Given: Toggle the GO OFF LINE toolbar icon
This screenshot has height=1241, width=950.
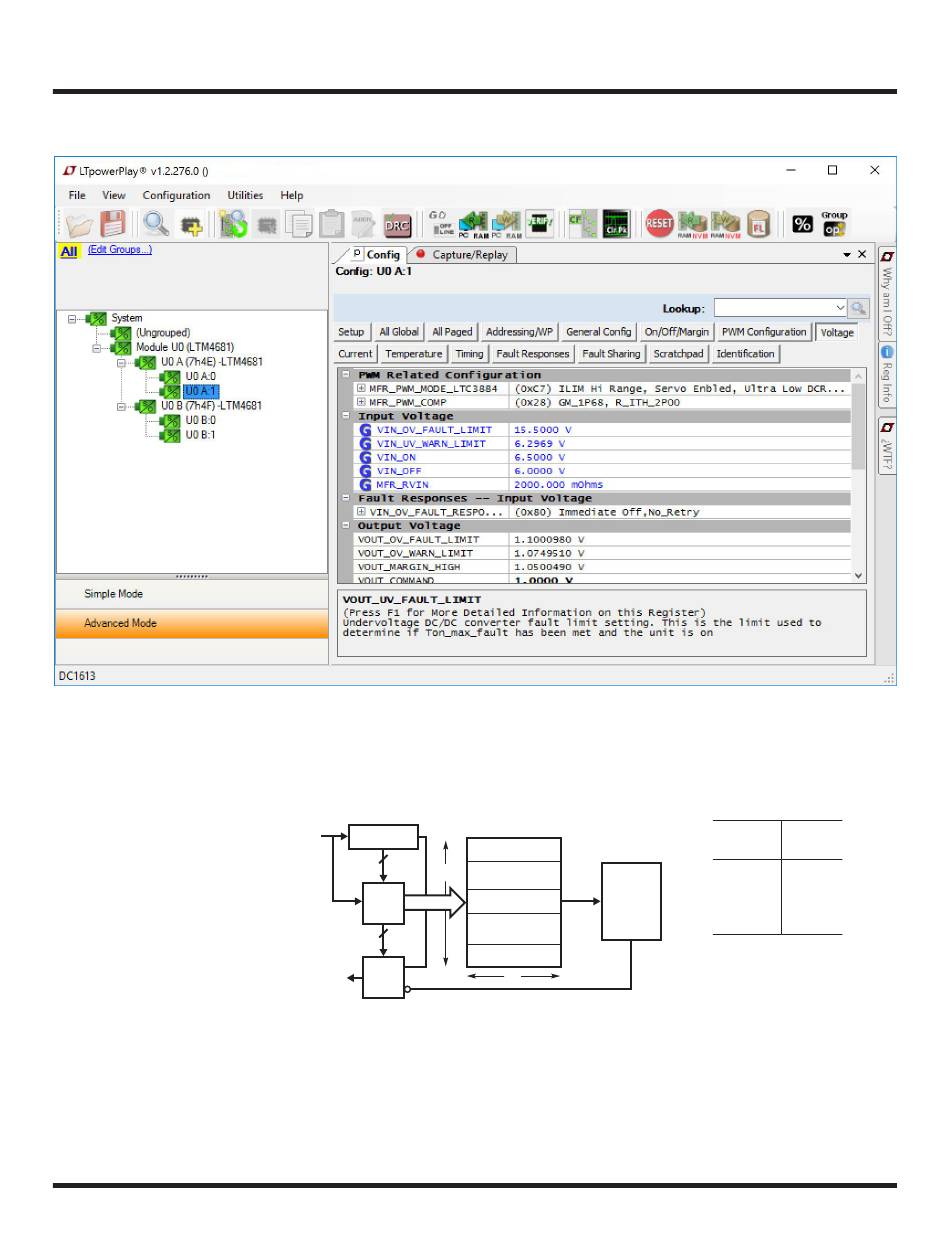Looking at the screenshot, I should pos(441,223).
